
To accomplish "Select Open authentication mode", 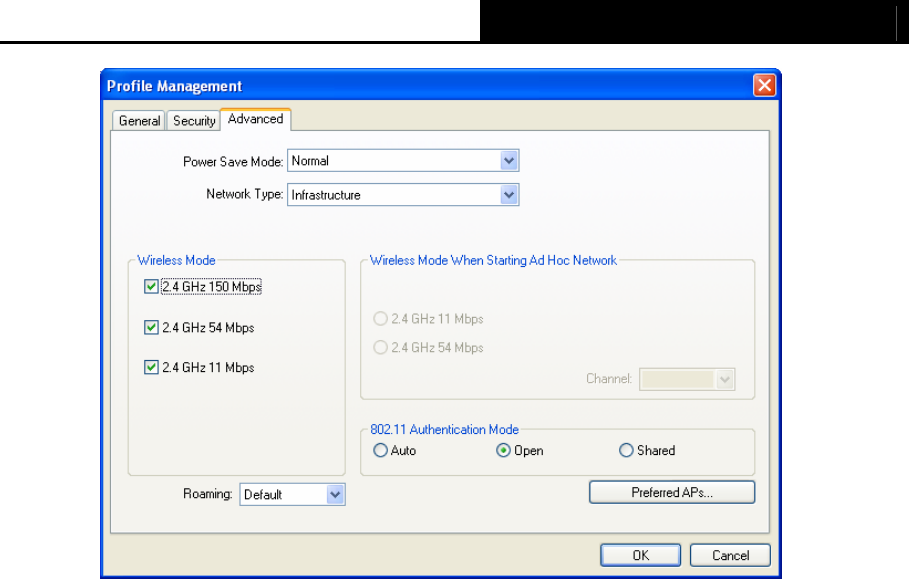I will pyautogui.click(x=503, y=450).
